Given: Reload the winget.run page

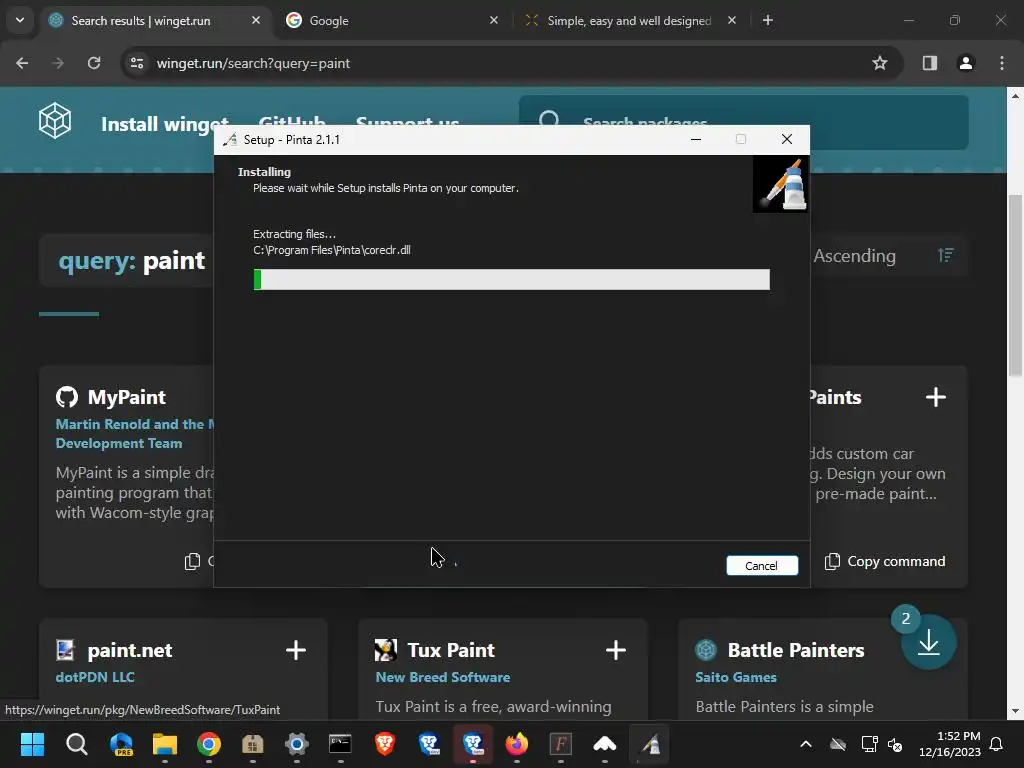Looking at the screenshot, I should click(x=94, y=63).
